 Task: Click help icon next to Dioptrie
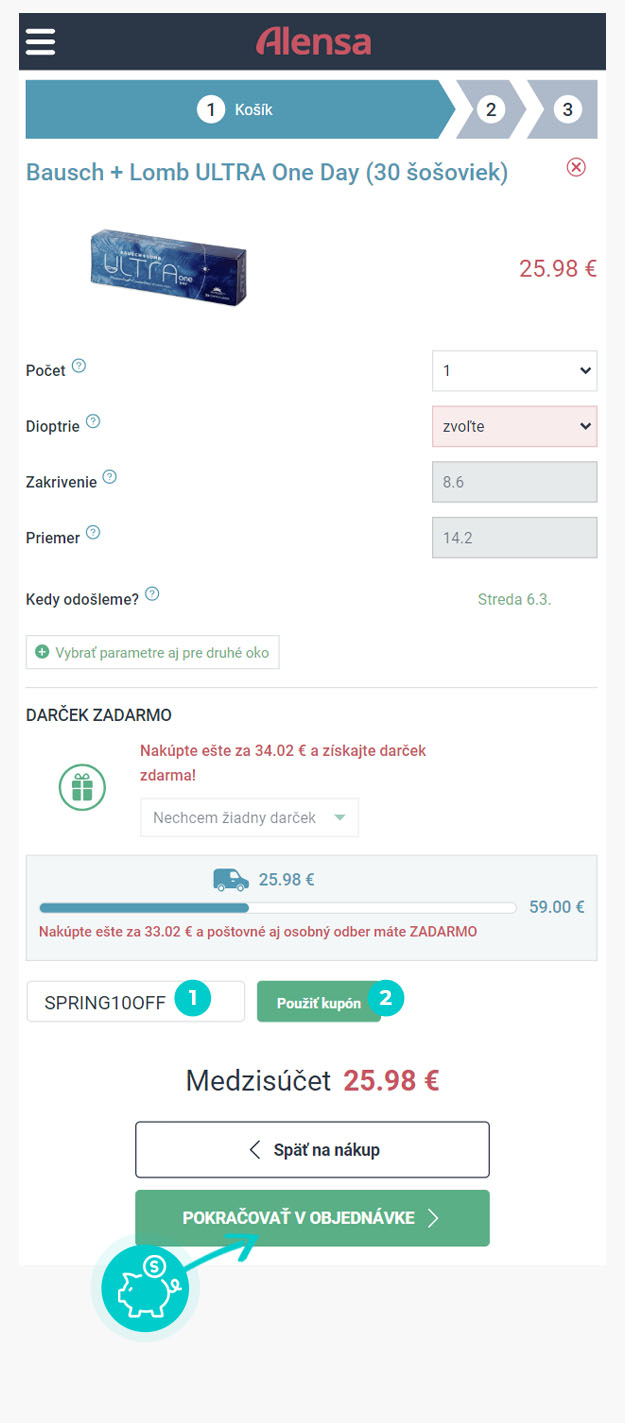pyautogui.click(x=93, y=421)
